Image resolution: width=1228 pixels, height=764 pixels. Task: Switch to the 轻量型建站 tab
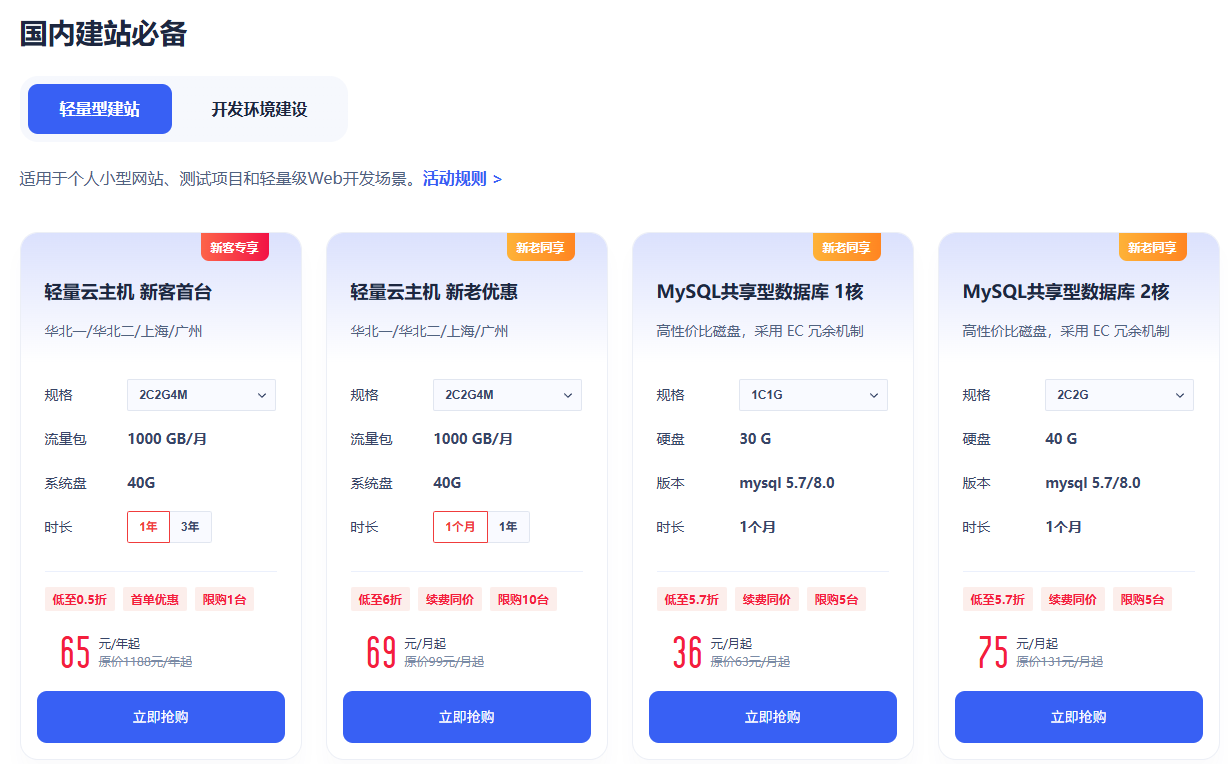pyautogui.click(x=100, y=109)
